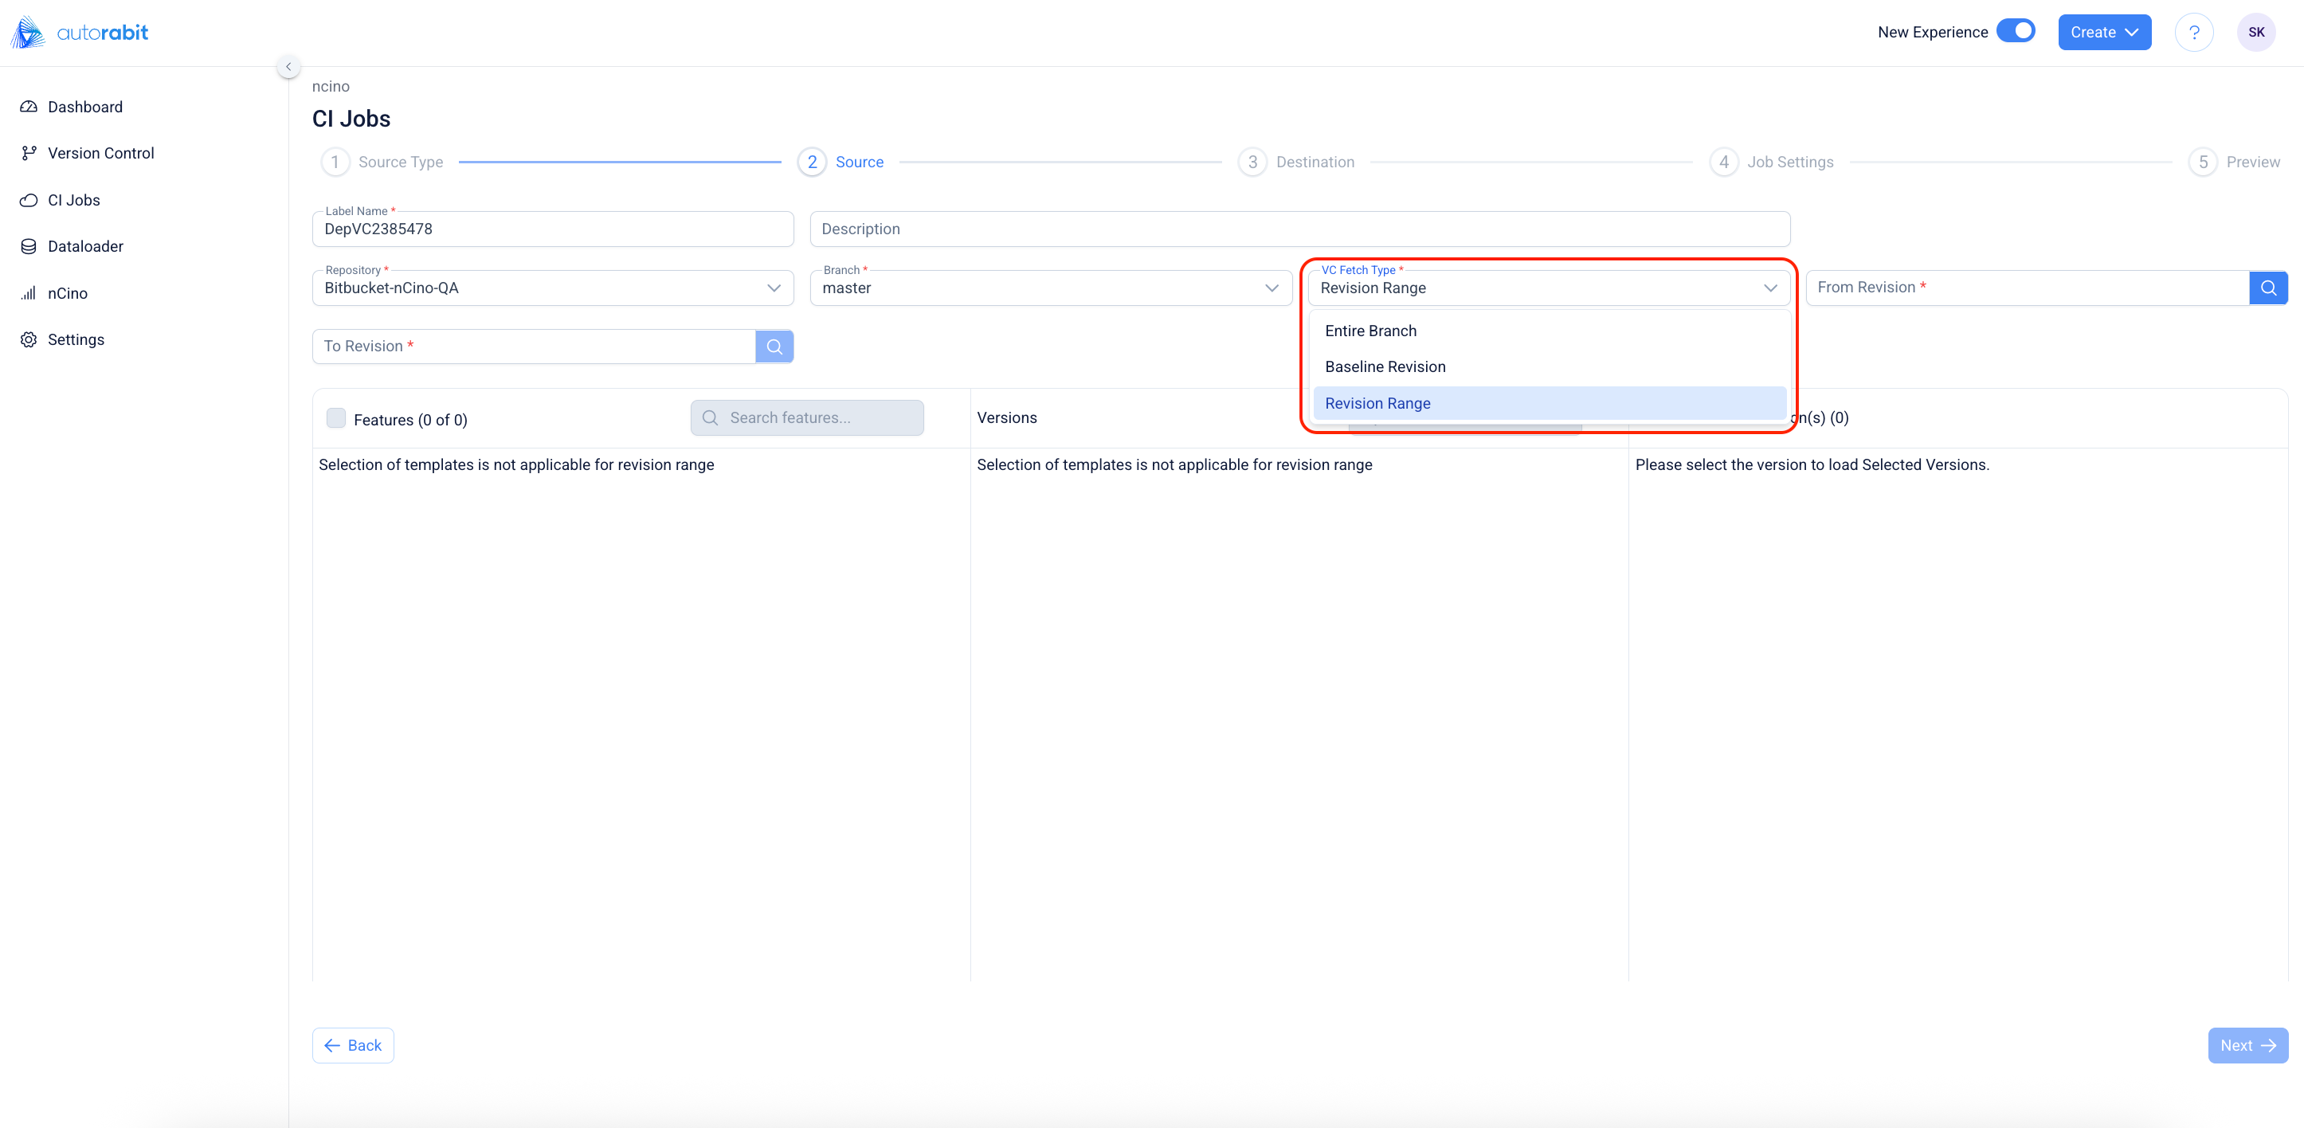Image resolution: width=2304 pixels, height=1128 pixels.
Task: Open the Dashboard sidebar icon
Action: (29, 107)
